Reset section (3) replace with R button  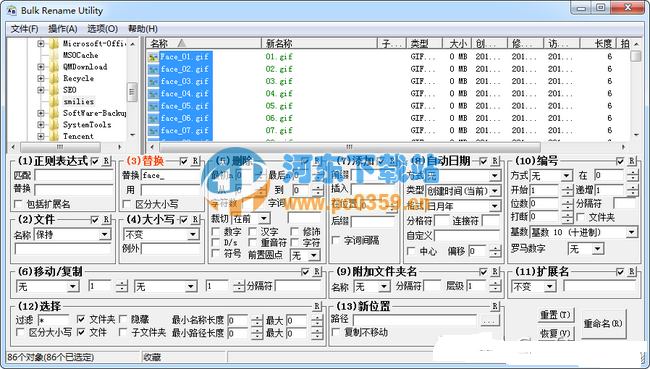(196, 161)
